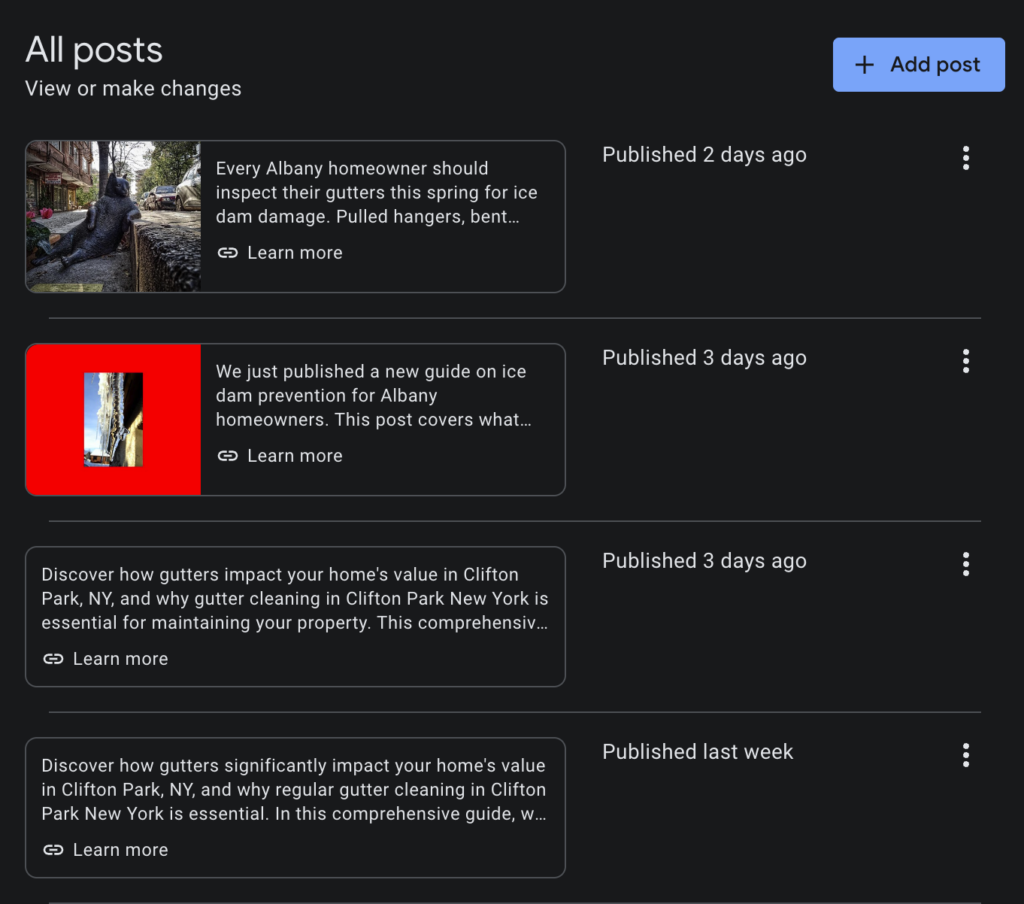
Task: Click the plus icon in Add post
Action: click(x=864, y=65)
